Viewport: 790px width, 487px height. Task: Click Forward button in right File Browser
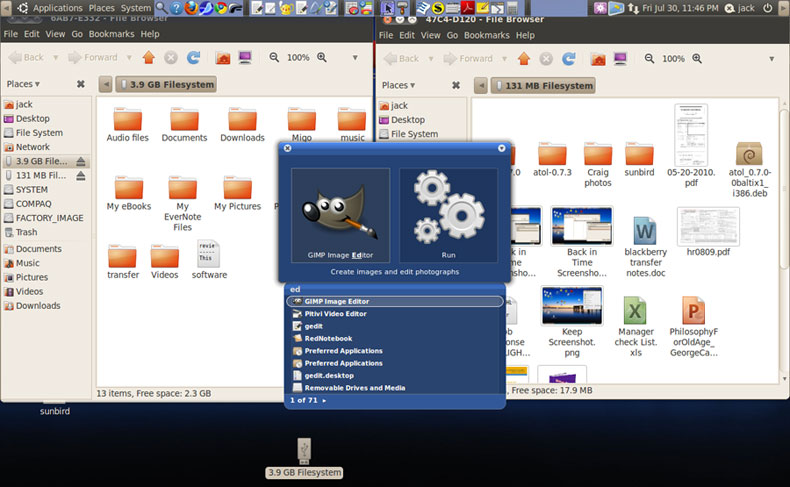tap(468, 59)
